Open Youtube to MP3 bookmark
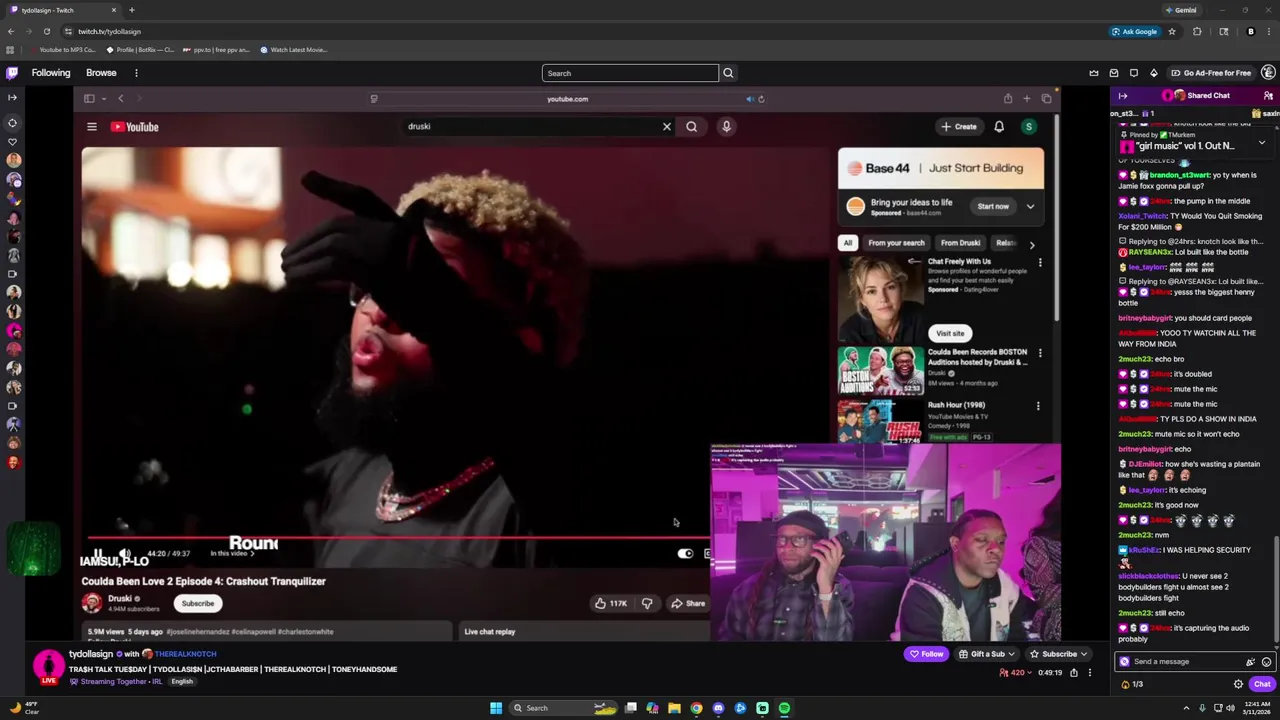 coord(64,49)
